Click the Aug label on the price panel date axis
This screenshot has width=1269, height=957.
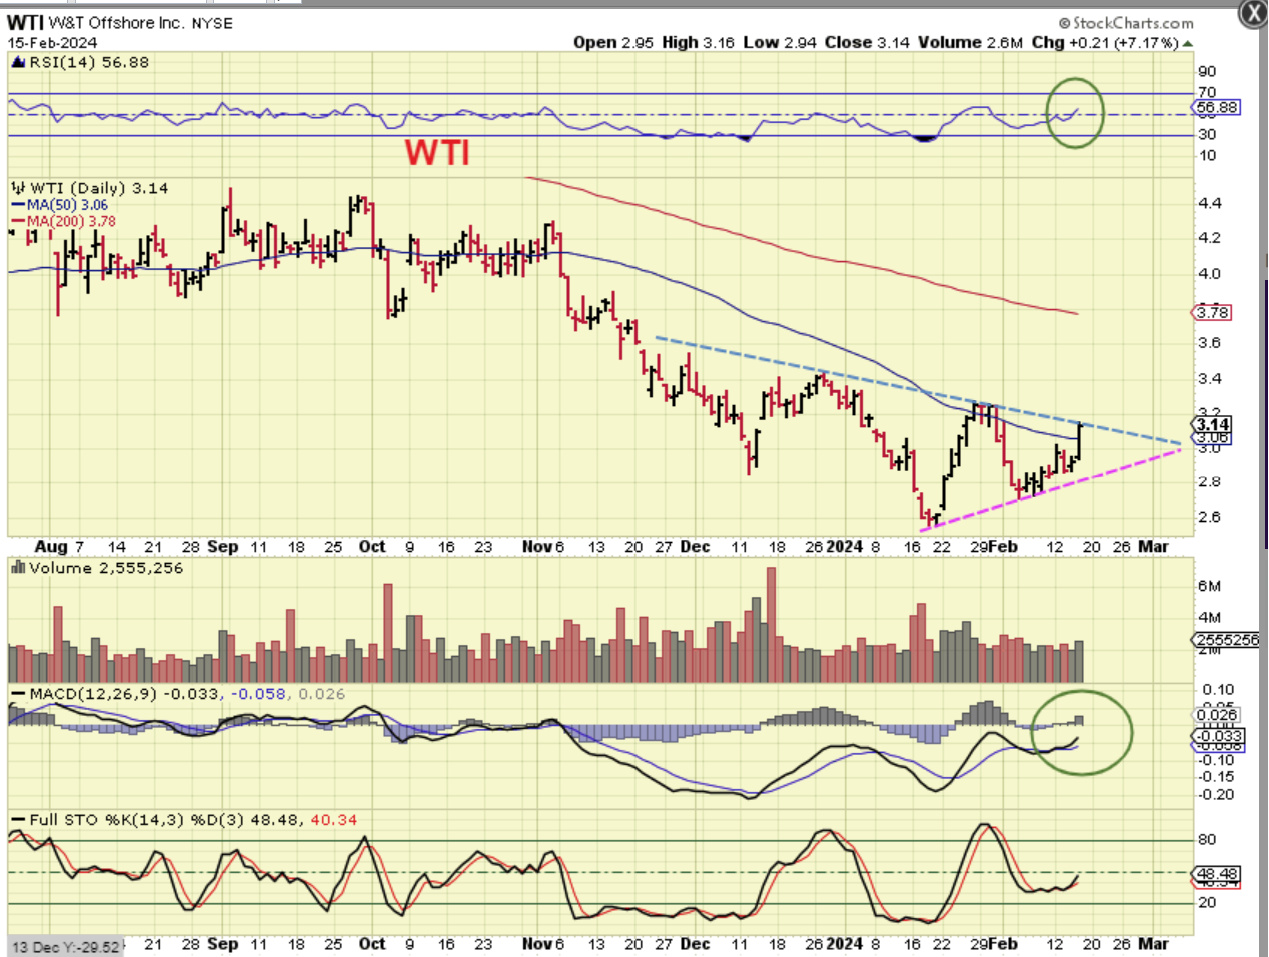pos(51,547)
